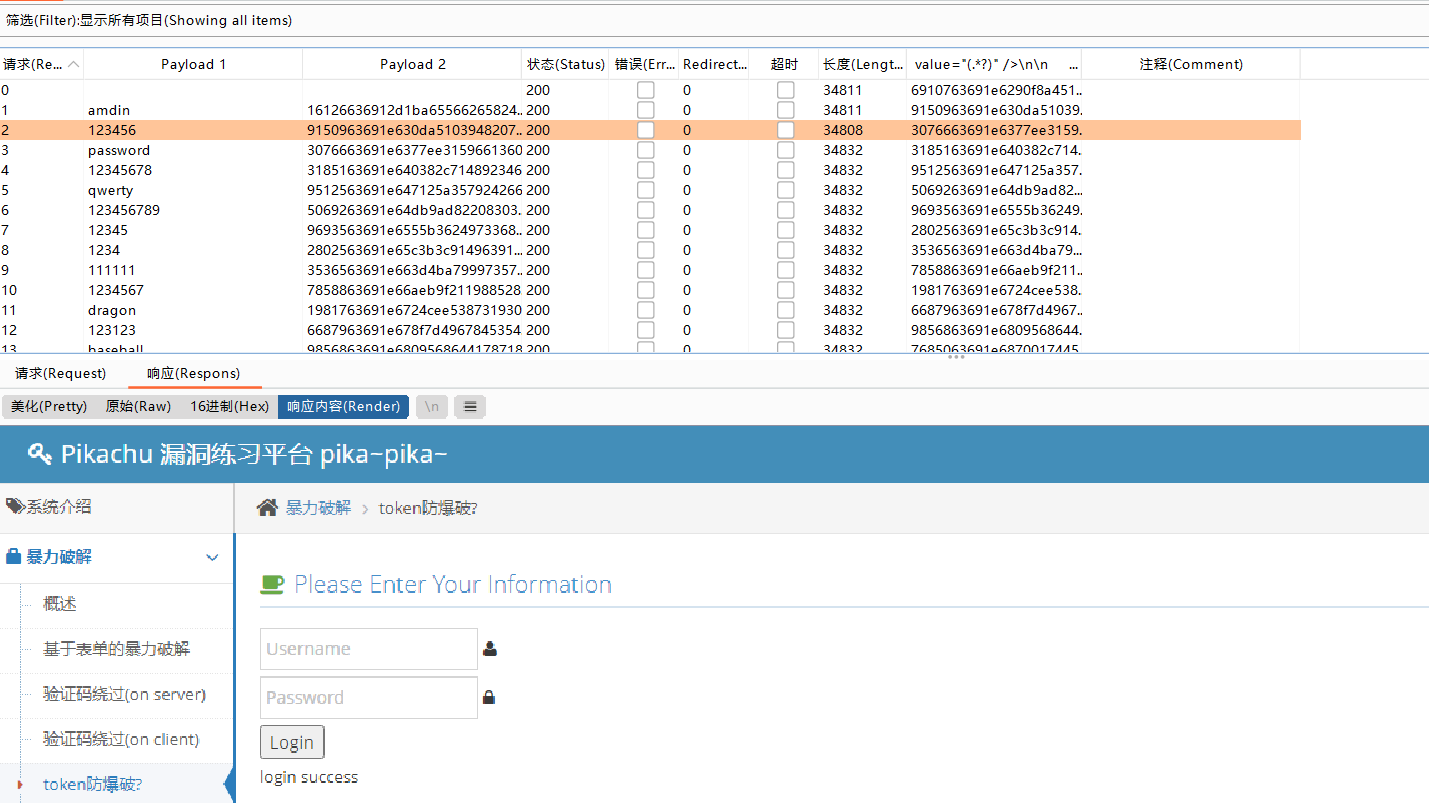Click length value 34808 in table

844,130
